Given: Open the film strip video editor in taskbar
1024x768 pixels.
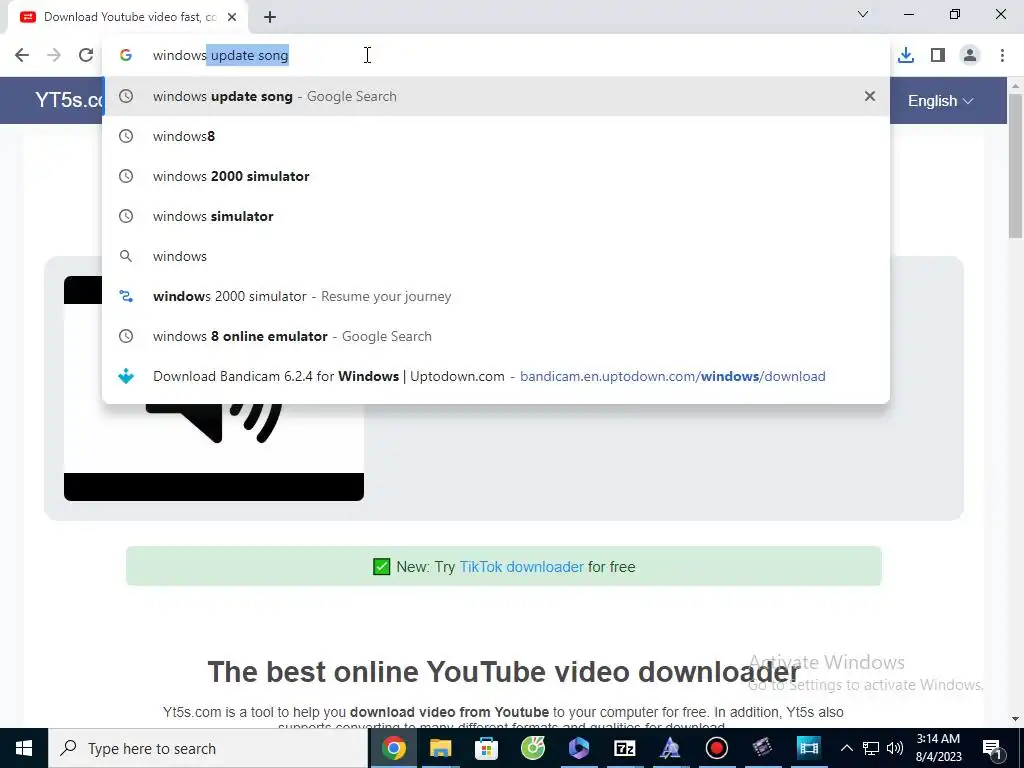Looking at the screenshot, I should pyautogui.click(x=808, y=748).
